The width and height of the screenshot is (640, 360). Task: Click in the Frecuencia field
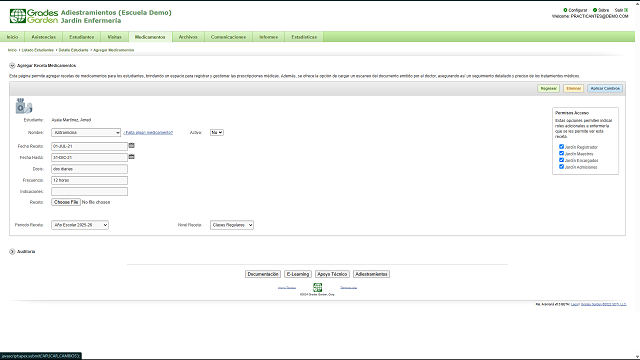pyautogui.click(x=89, y=180)
